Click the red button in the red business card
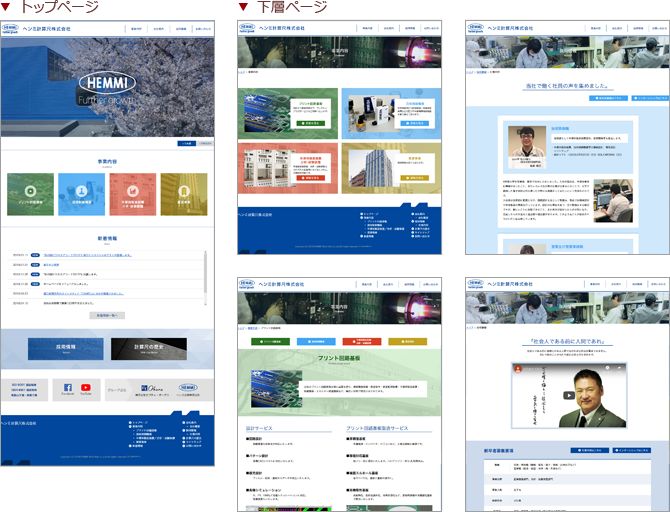Screen dimensions: 670x512 click(x=311, y=177)
